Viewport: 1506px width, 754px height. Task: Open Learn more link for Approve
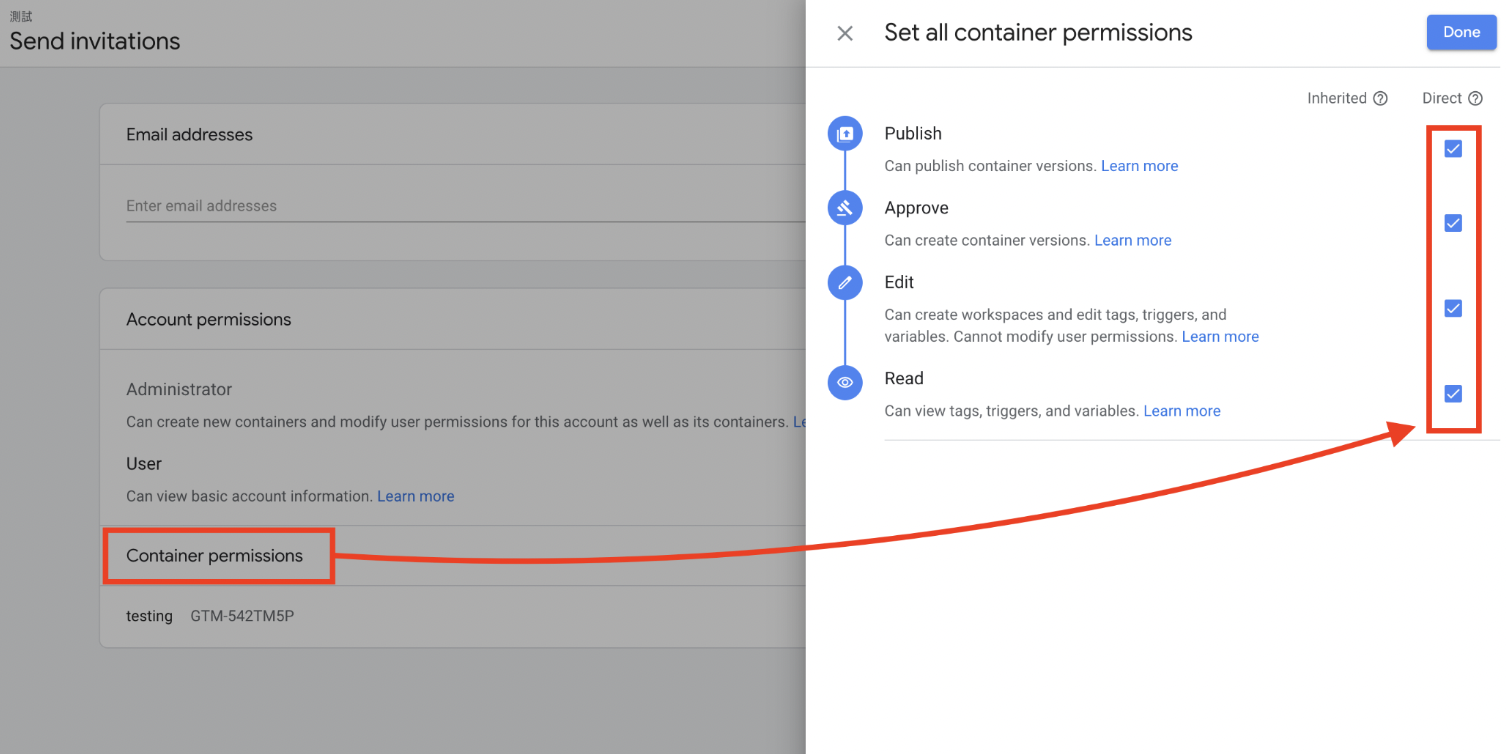[x=1132, y=240]
